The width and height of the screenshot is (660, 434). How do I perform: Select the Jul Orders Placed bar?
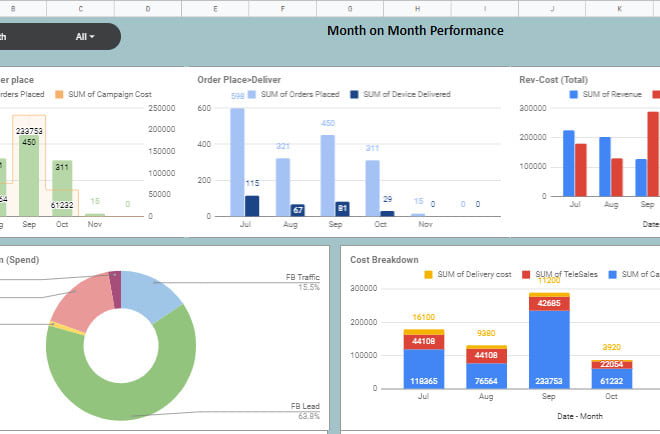click(237, 162)
